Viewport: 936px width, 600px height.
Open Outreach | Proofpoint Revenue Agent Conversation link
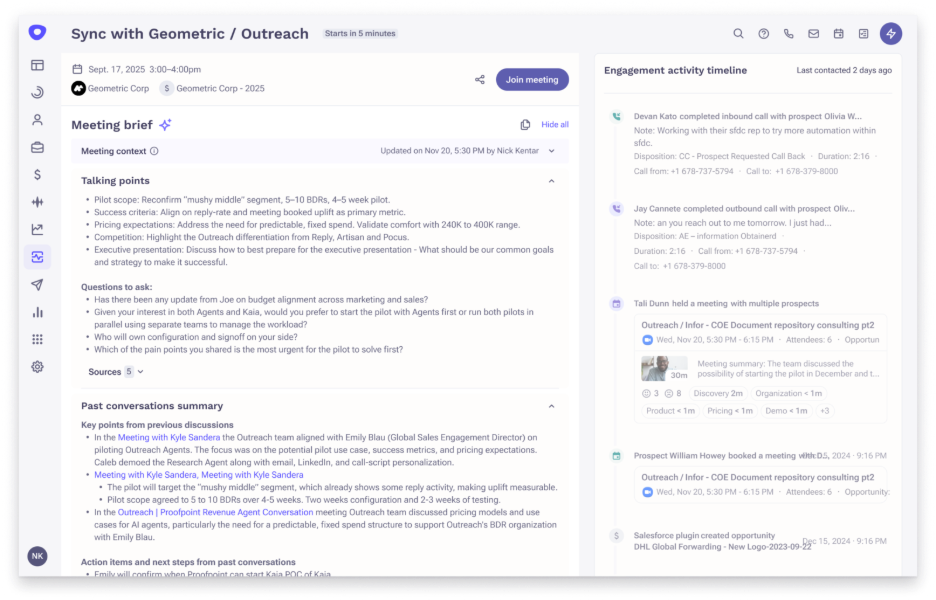215,512
